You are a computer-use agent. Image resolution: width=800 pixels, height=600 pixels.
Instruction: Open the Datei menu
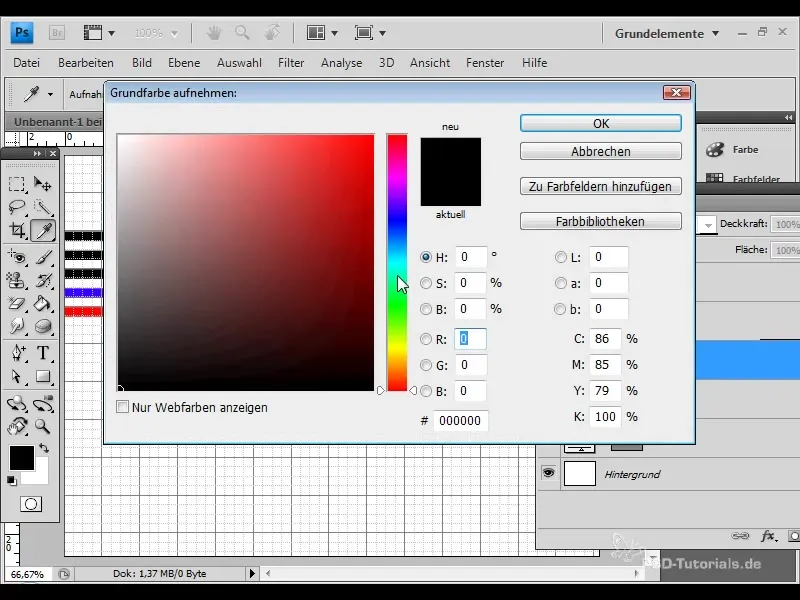(x=27, y=63)
